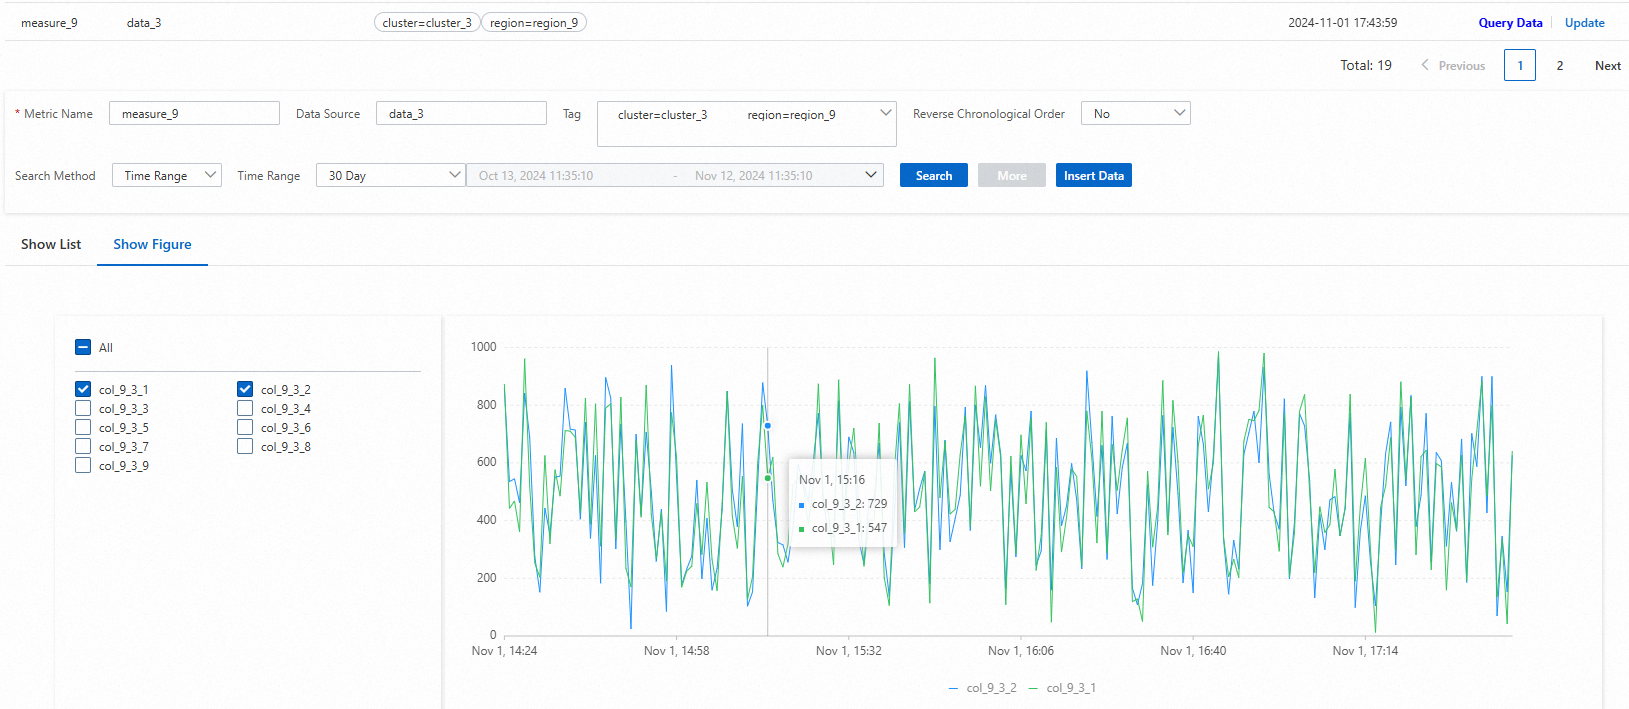1629x709 pixels.
Task: Open the Search Method dropdown
Action: (x=166, y=175)
